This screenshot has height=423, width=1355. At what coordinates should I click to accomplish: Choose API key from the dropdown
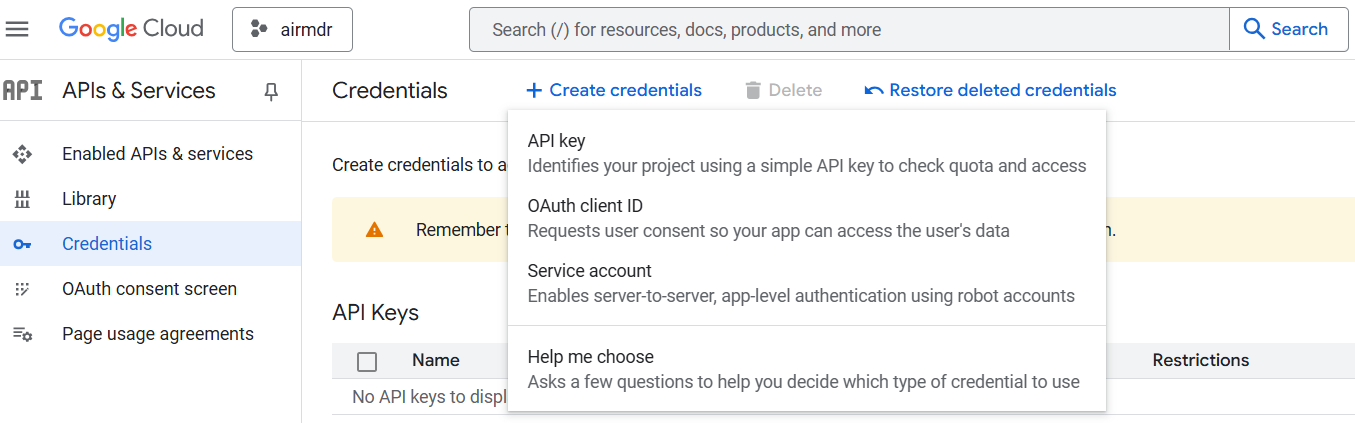point(807,153)
